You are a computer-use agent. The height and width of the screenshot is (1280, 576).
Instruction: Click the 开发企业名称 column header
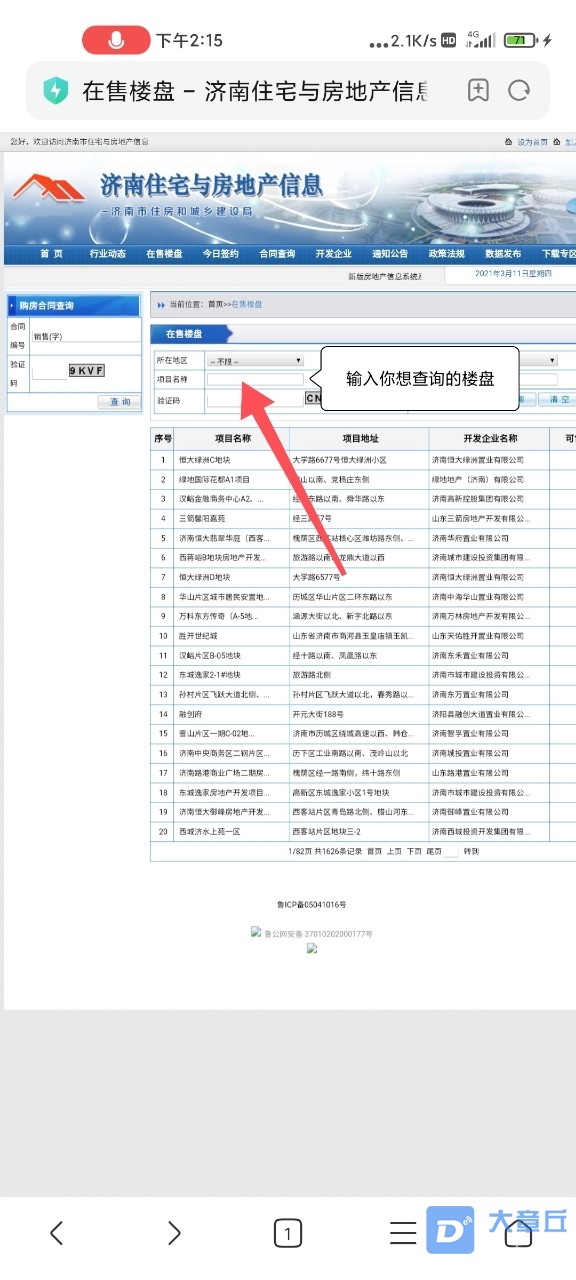click(490, 438)
